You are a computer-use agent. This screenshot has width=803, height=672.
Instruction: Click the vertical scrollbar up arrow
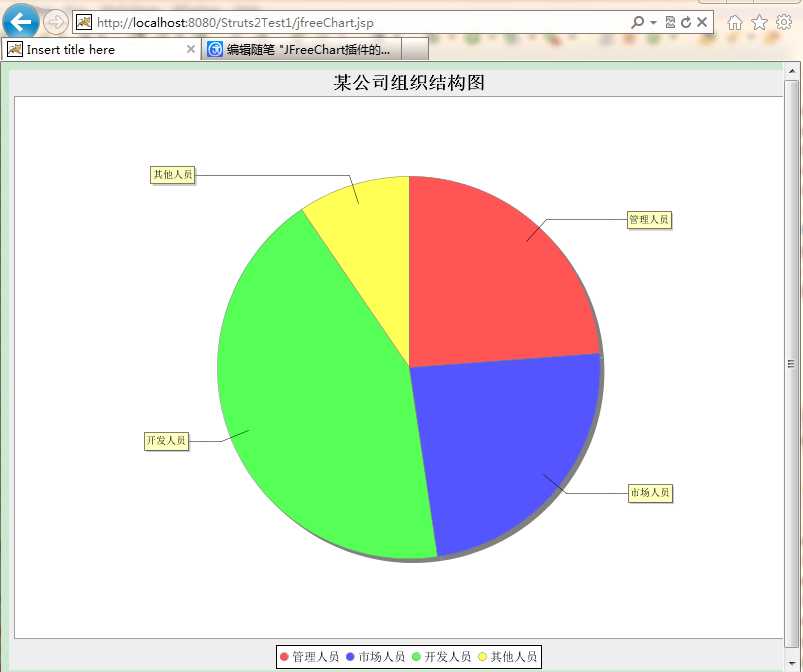[791, 70]
